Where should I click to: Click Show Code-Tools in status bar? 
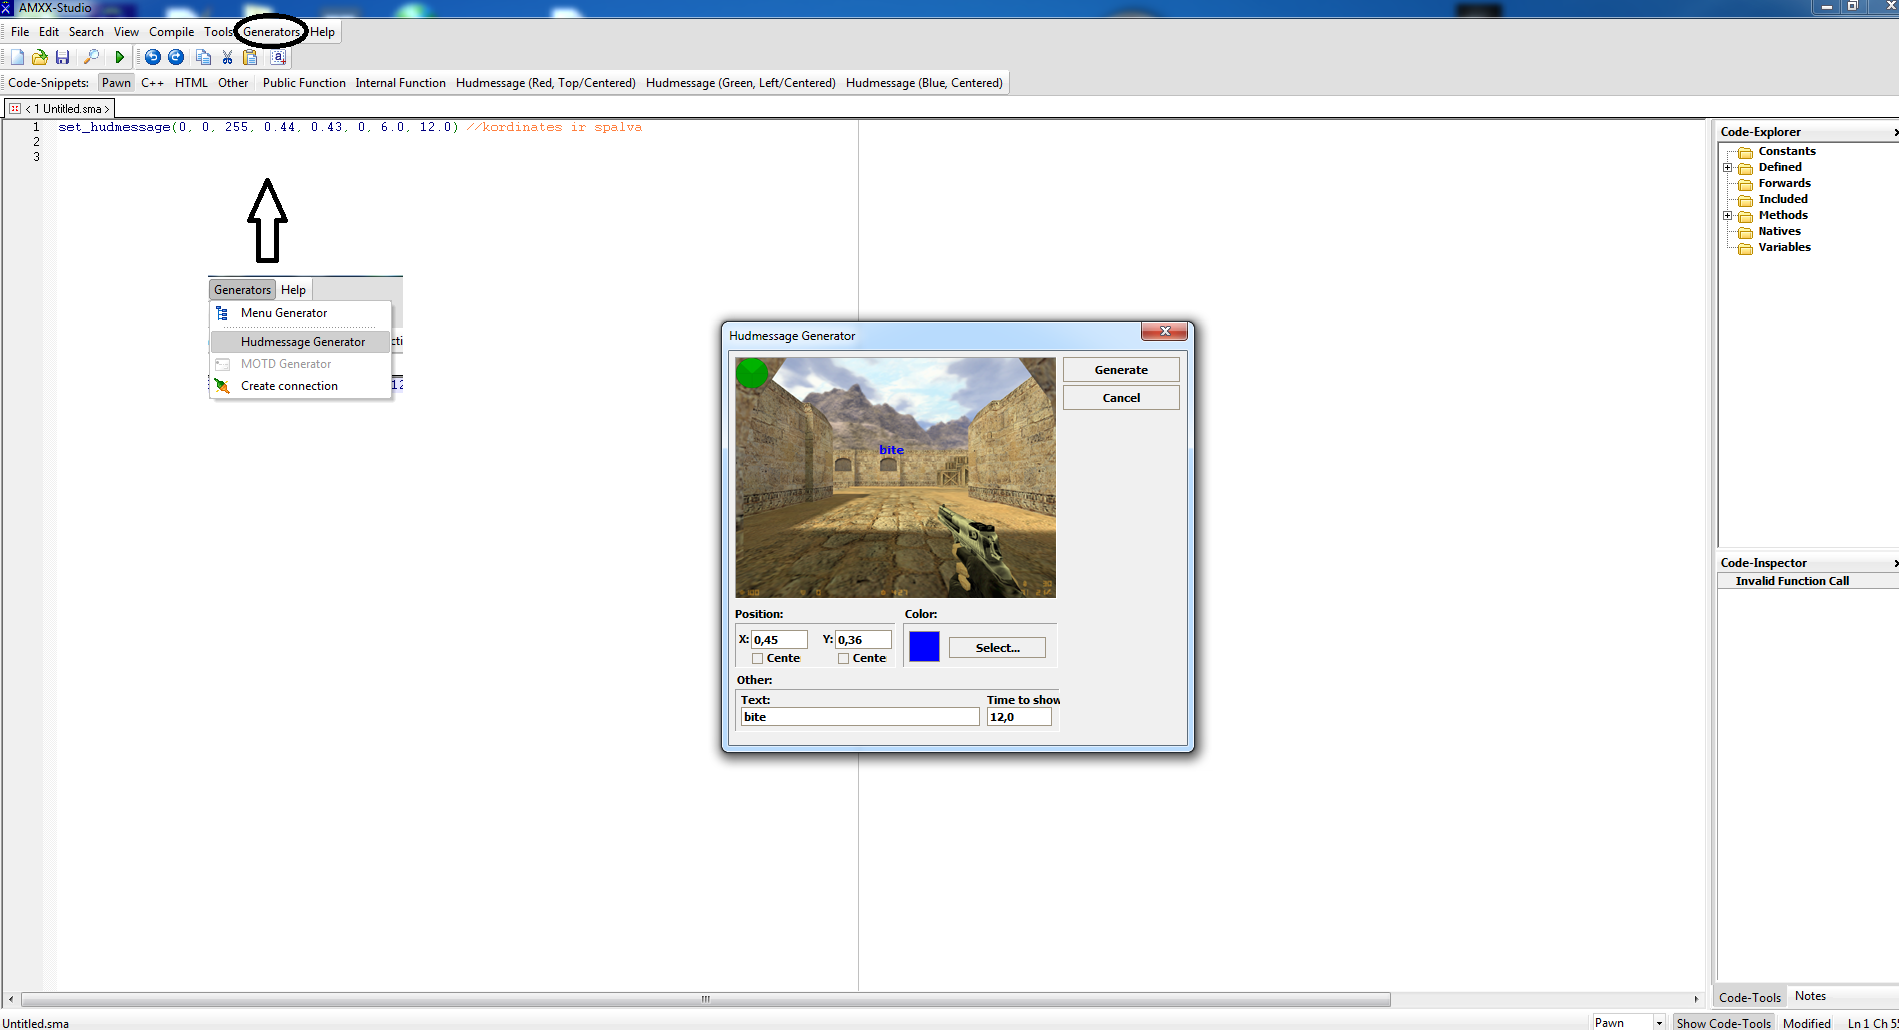pos(1724,1023)
